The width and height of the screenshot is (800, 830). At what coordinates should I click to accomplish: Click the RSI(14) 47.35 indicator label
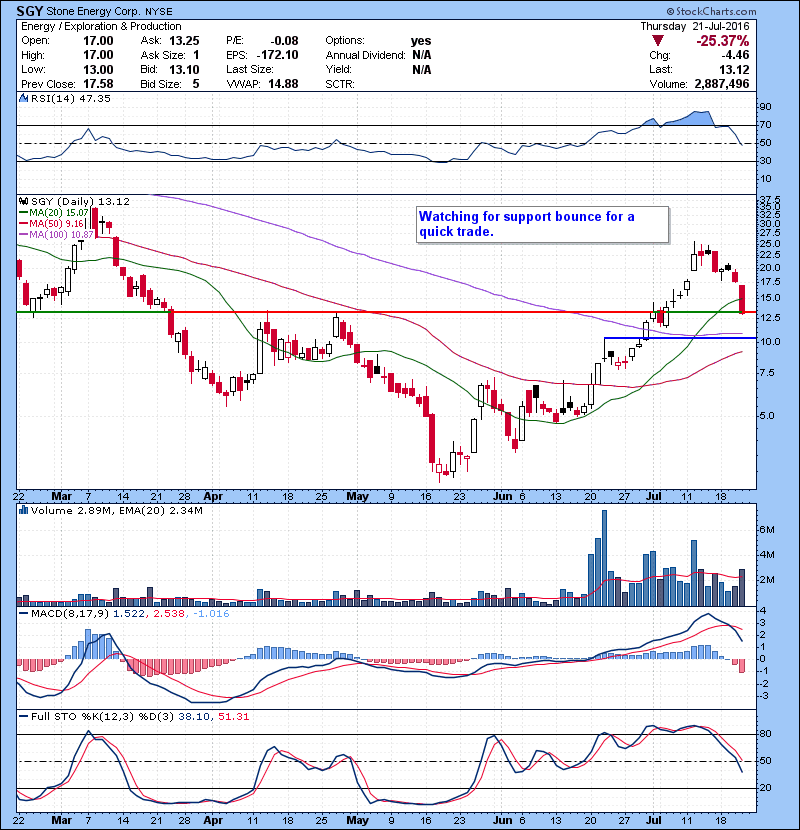click(70, 98)
